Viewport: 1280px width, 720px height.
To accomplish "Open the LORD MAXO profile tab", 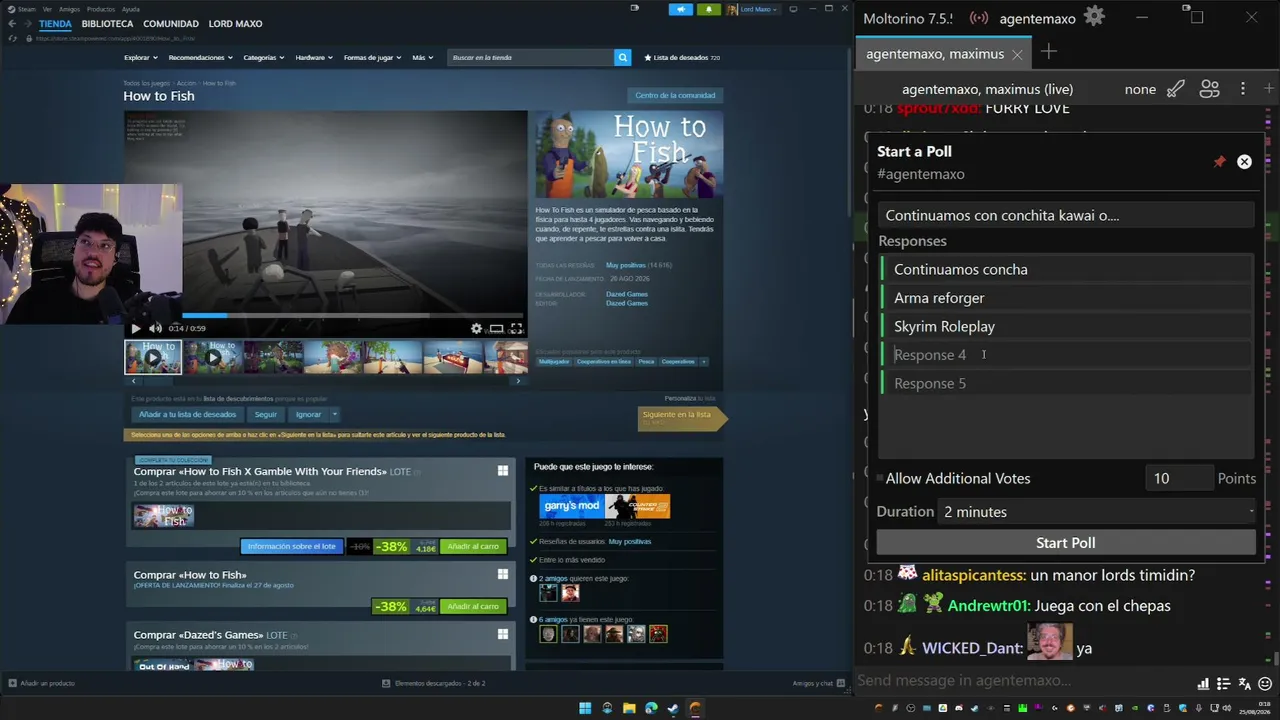I will pyautogui.click(x=235, y=24).
